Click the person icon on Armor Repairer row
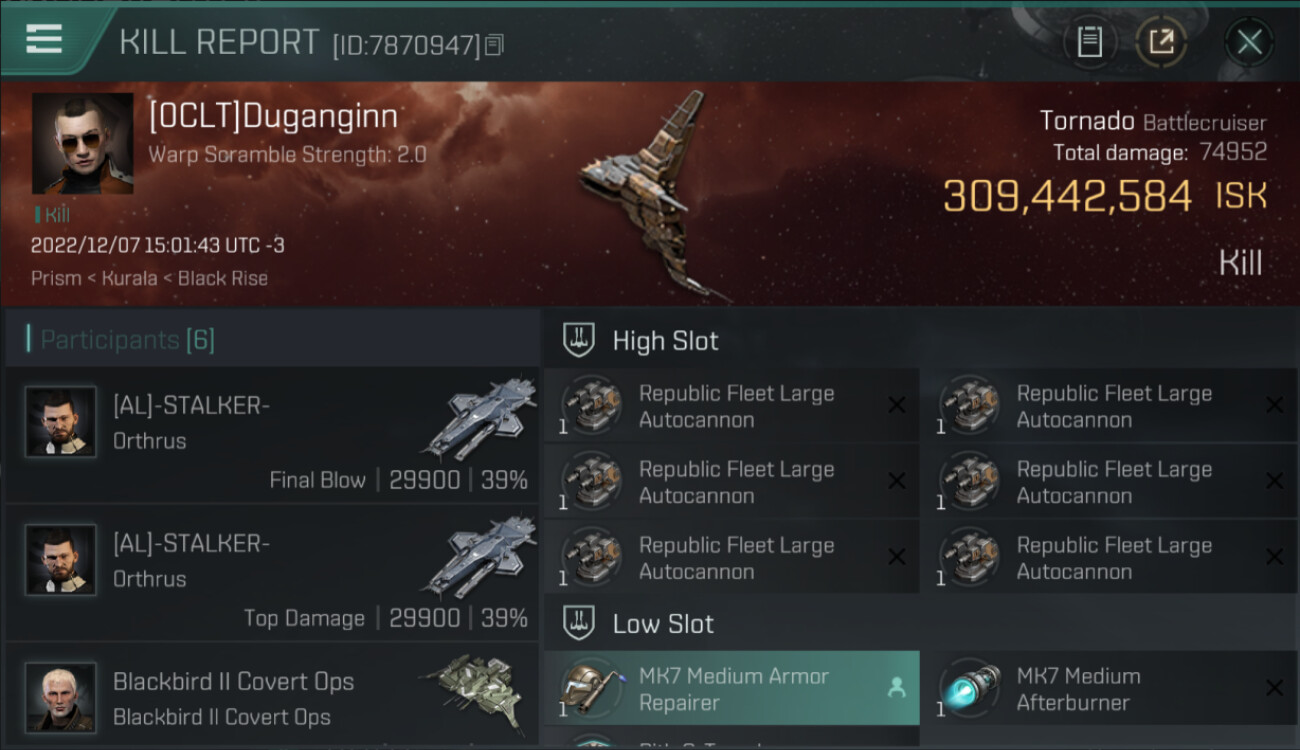 pos(896,688)
